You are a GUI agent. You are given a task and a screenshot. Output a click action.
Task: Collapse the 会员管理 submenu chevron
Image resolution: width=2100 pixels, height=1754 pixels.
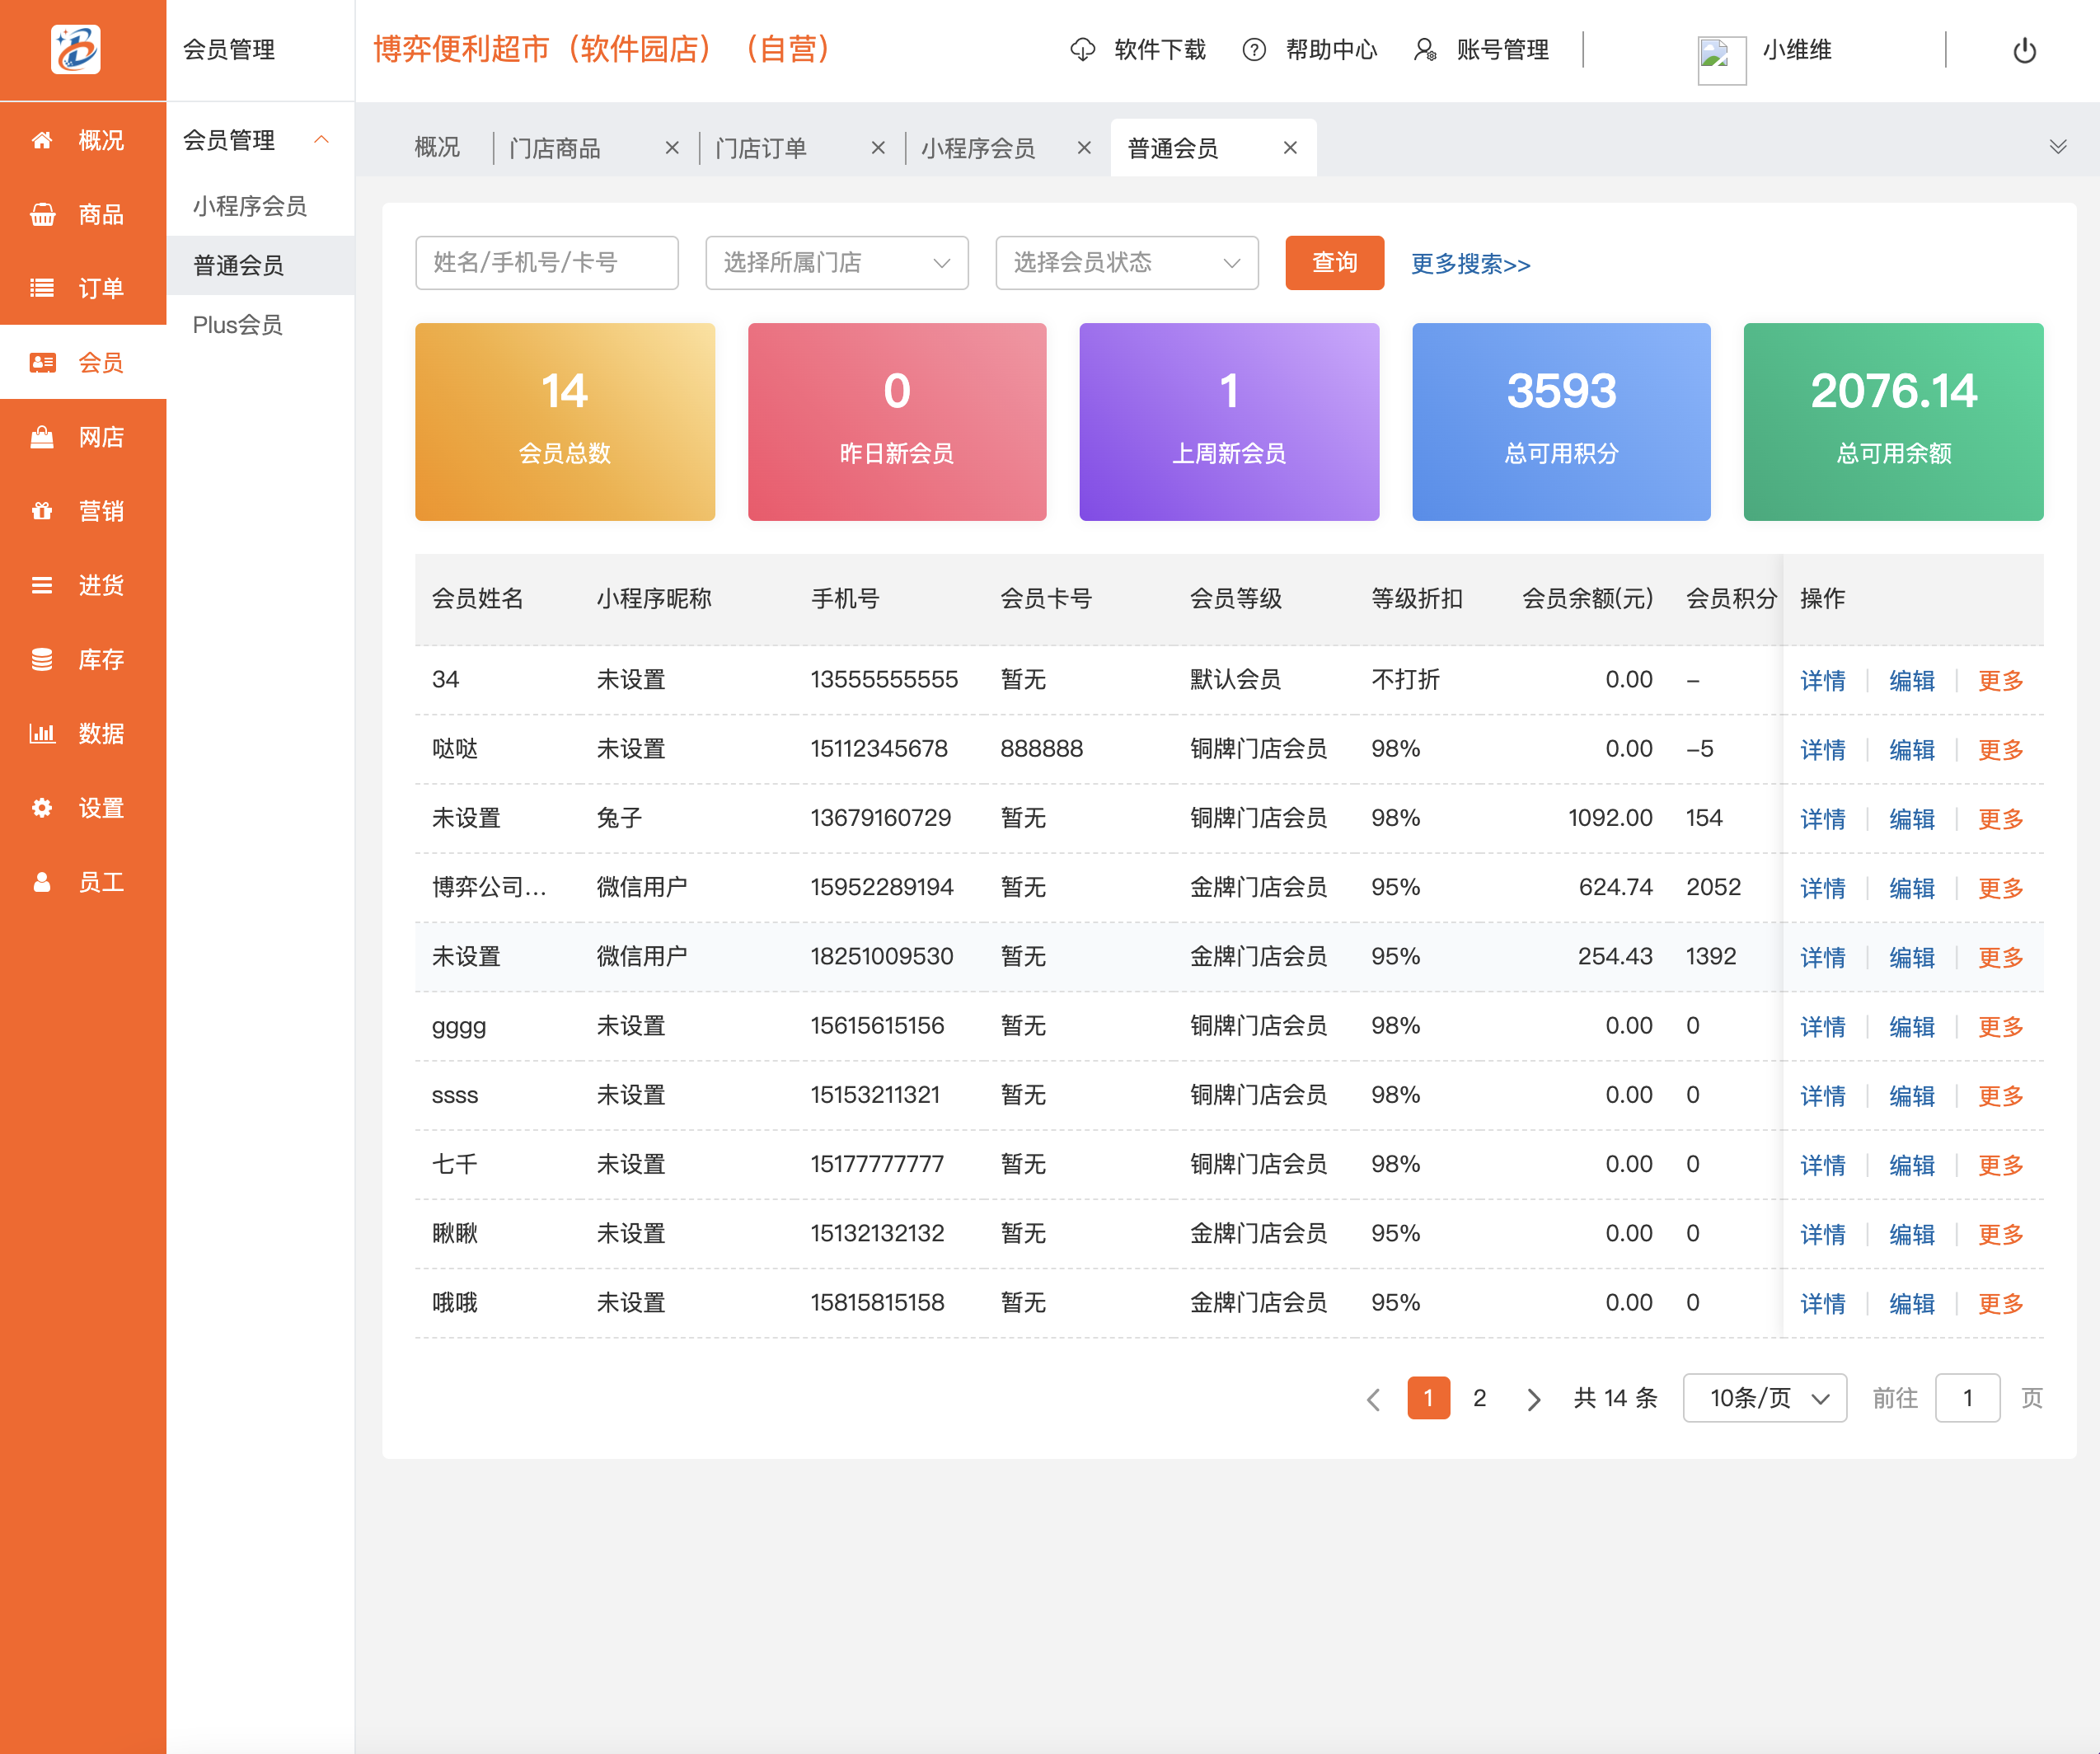[x=322, y=140]
